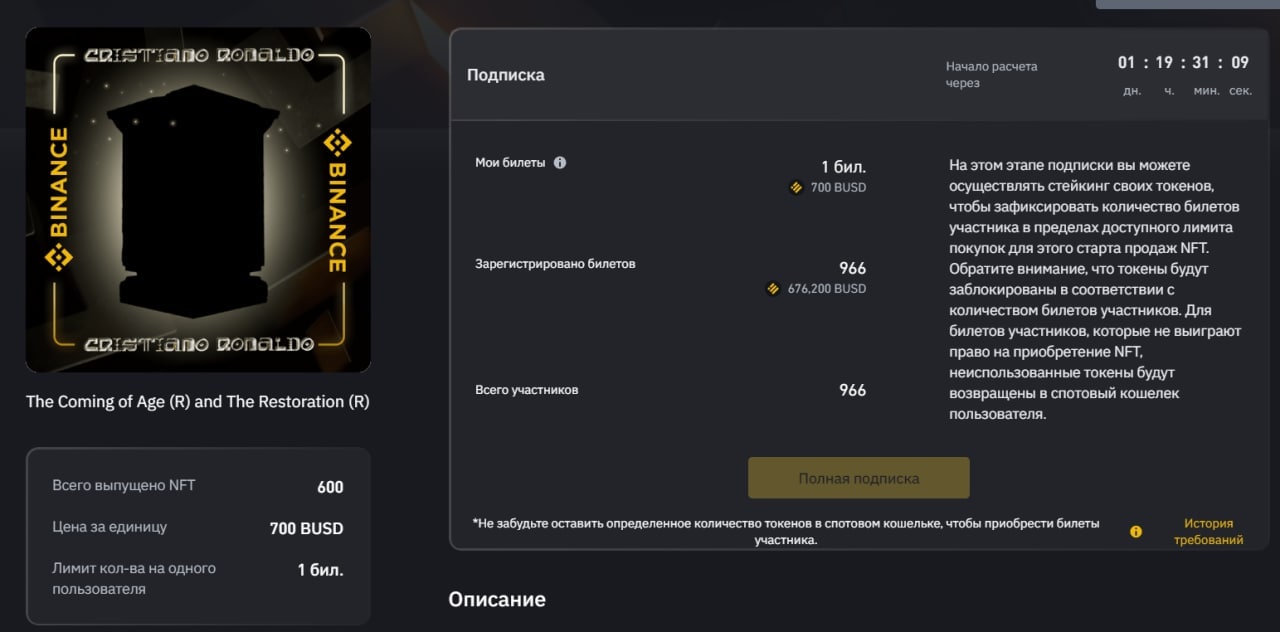Viewport: 1280px width, 632px height.
Task: Click the Всего участников count 966
Action: (x=852, y=390)
